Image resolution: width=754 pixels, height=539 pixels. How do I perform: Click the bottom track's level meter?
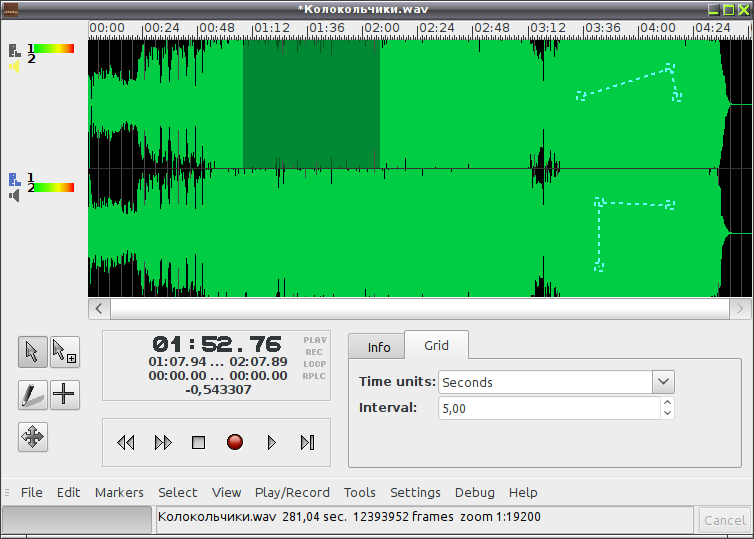click(54, 188)
